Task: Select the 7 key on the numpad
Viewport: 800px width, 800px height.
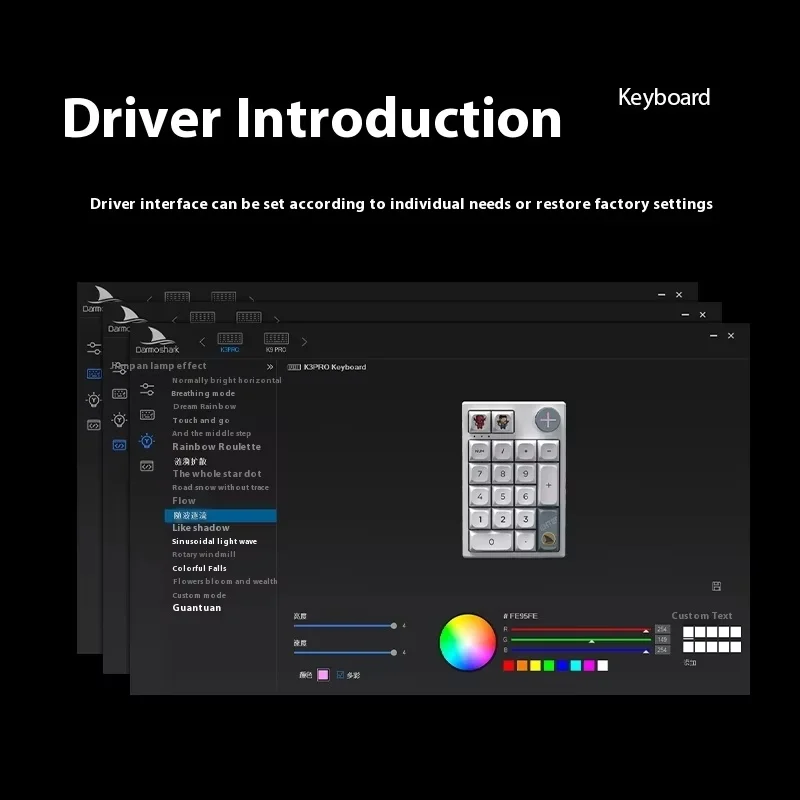Action: click(480, 473)
